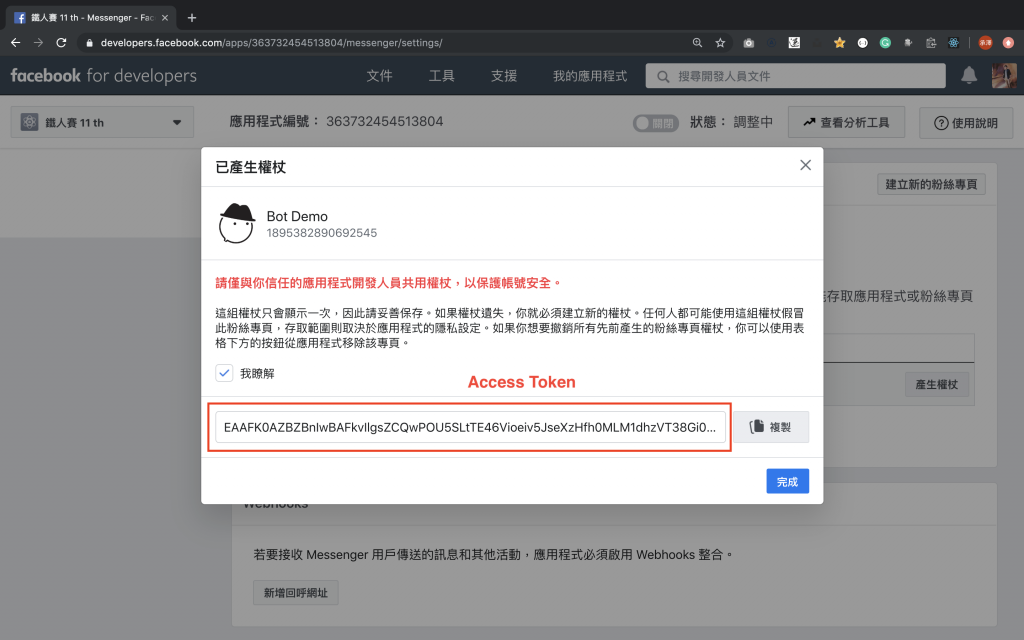
Task: Click the address bar URL
Action: pyautogui.click(x=271, y=42)
